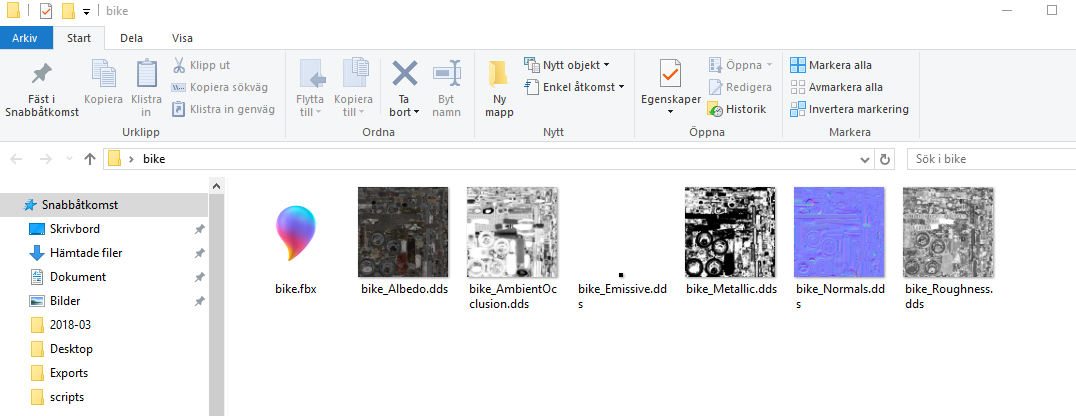This screenshot has height=416, width=1076.
Task: Create a new folder with Ny mapp
Action: click(x=499, y=89)
